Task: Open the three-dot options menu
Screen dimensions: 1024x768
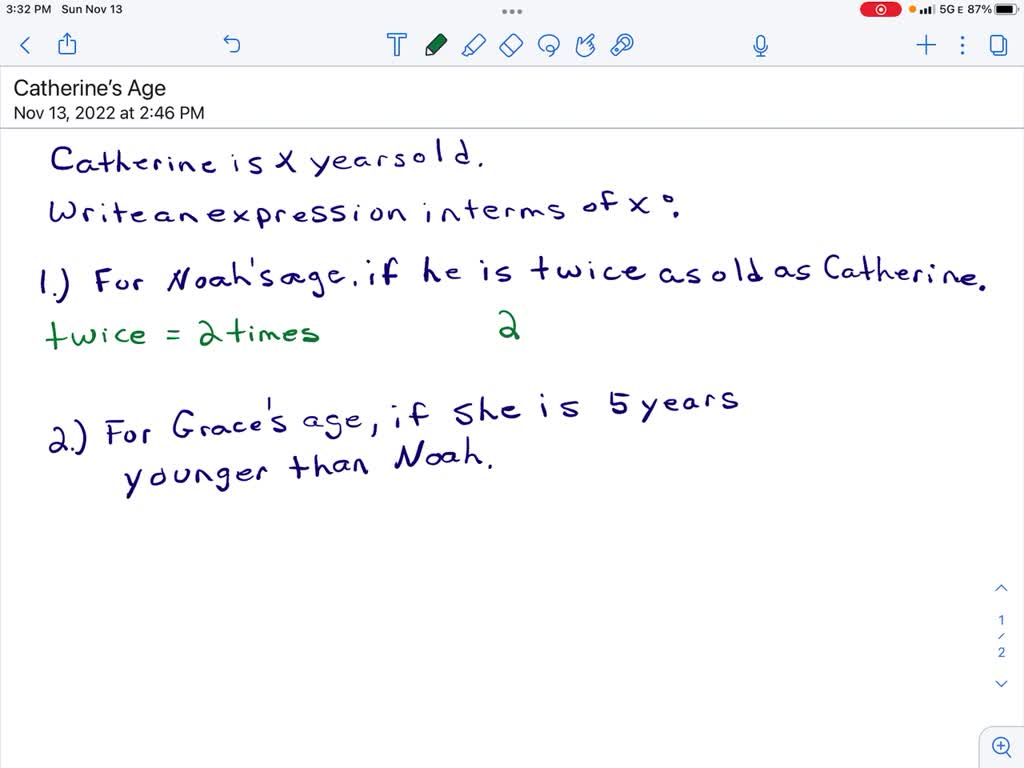Action: coord(961,45)
